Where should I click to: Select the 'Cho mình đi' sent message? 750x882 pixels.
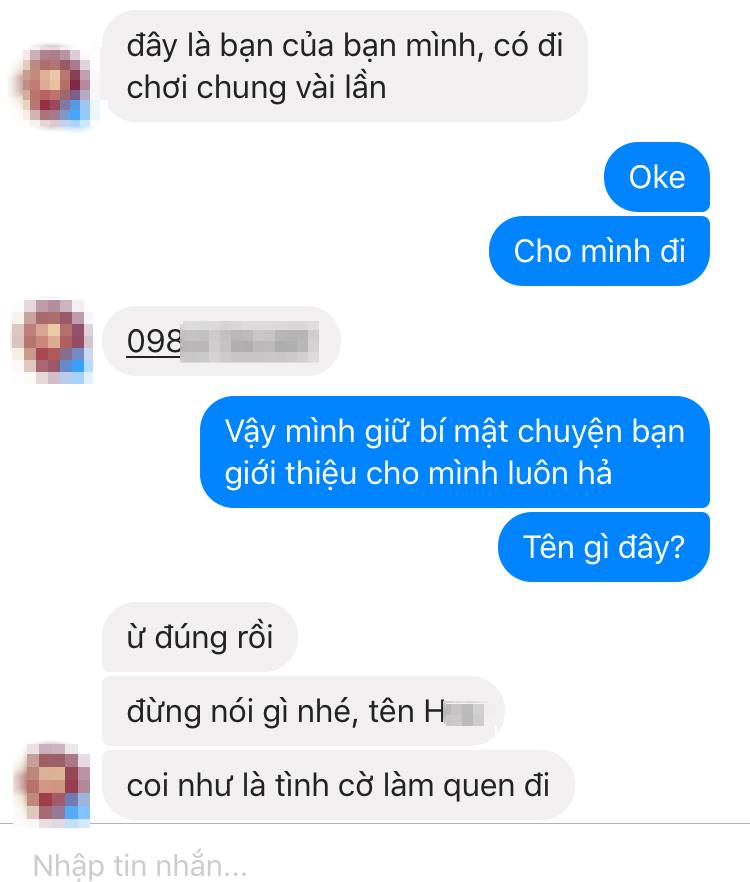599,251
